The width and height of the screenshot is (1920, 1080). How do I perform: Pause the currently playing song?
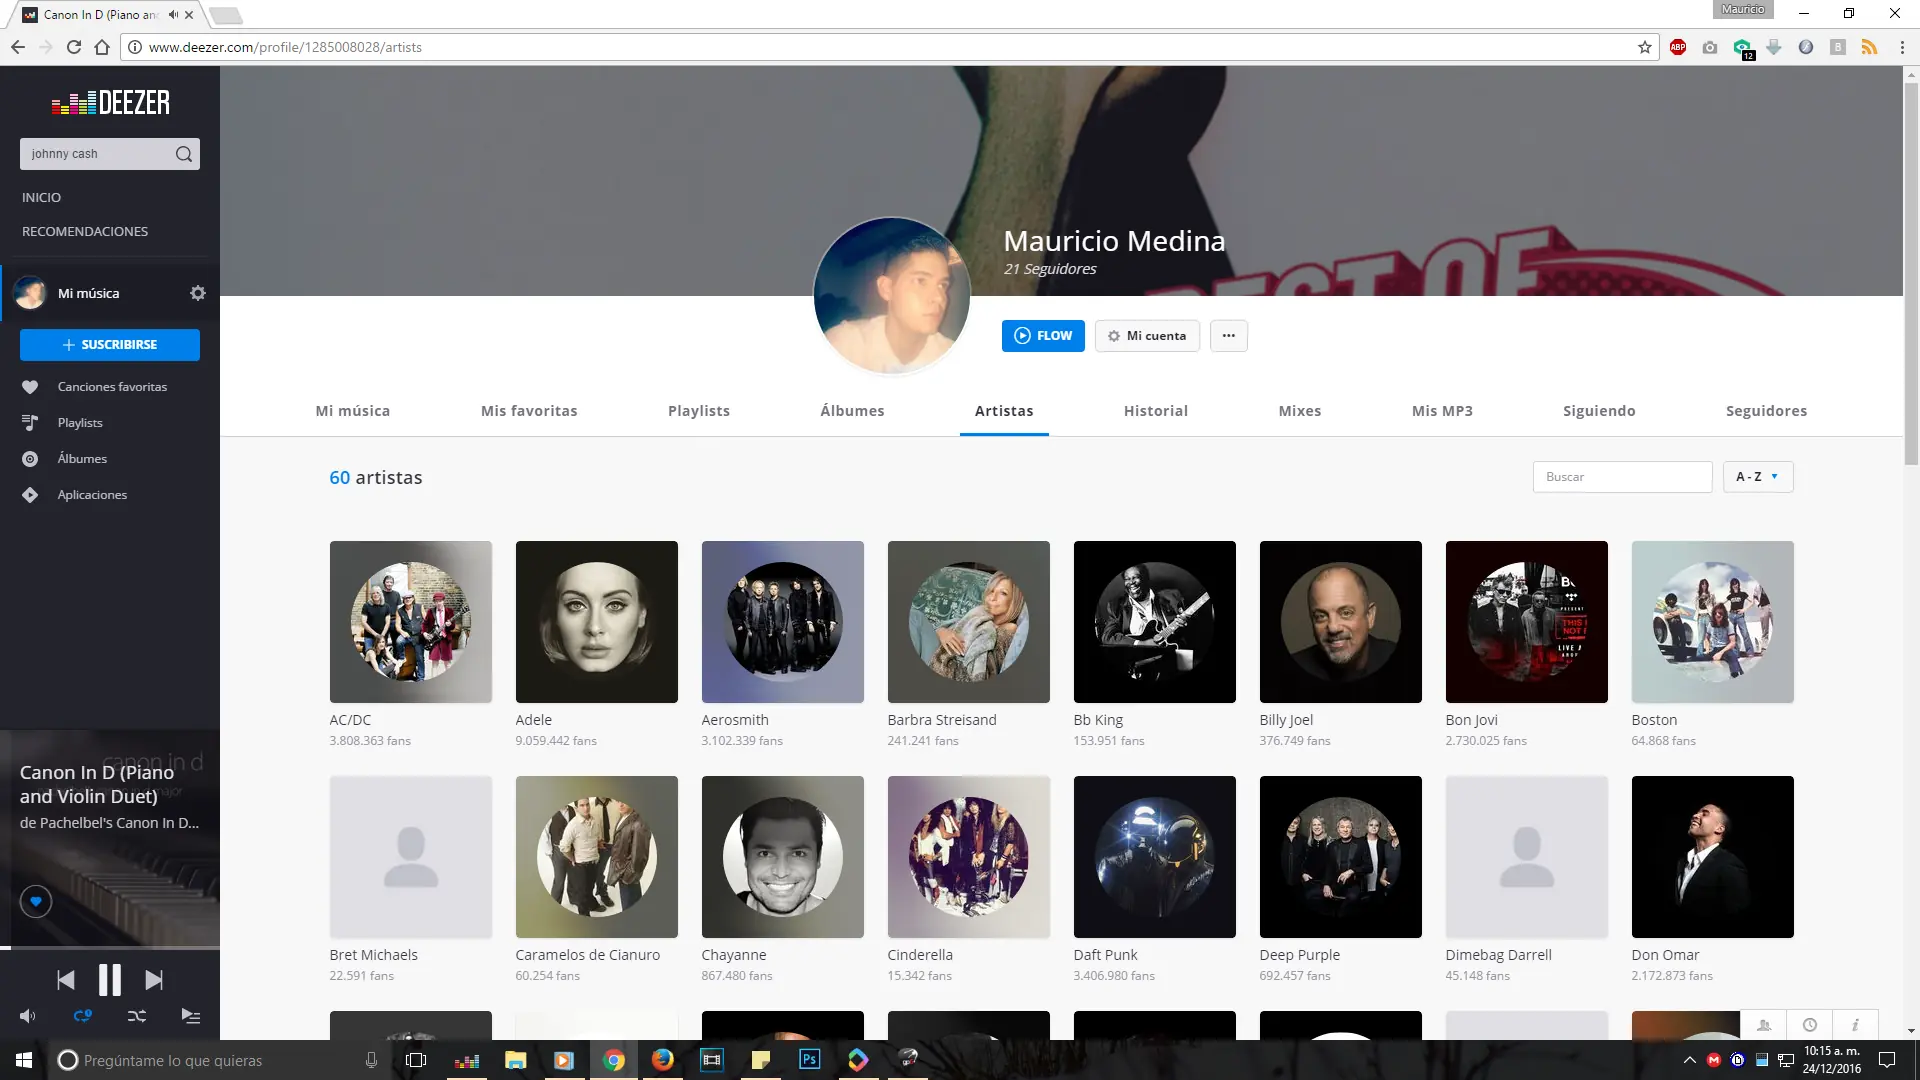[110, 980]
